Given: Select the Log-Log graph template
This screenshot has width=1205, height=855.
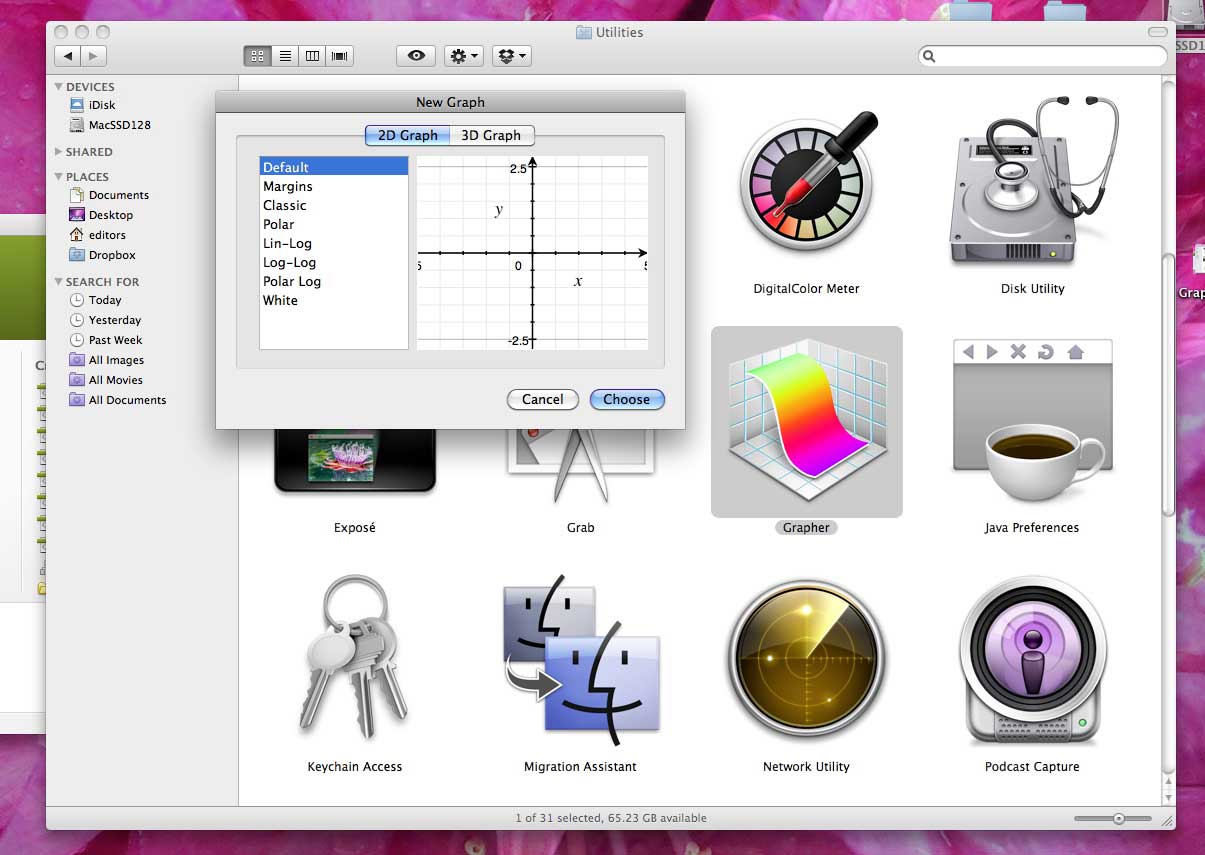Looking at the screenshot, I should coord(334,262).
